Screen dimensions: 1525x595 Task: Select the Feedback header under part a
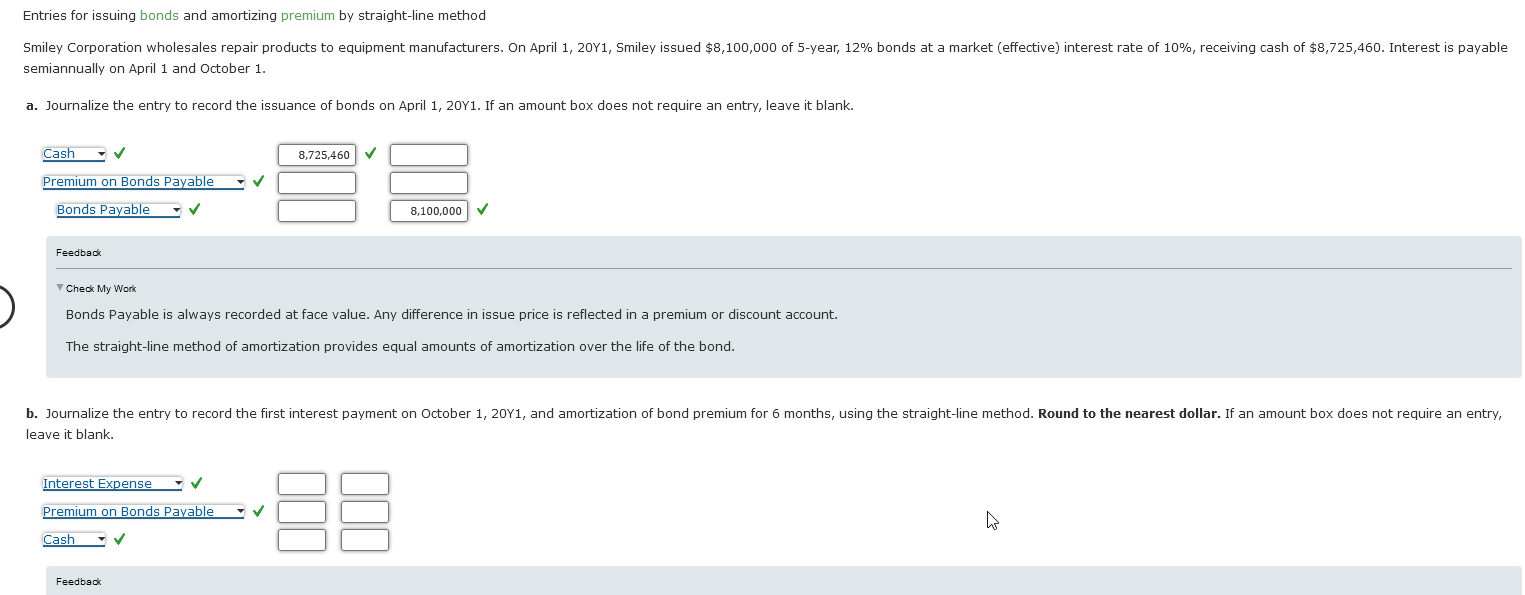coord(78,252)
